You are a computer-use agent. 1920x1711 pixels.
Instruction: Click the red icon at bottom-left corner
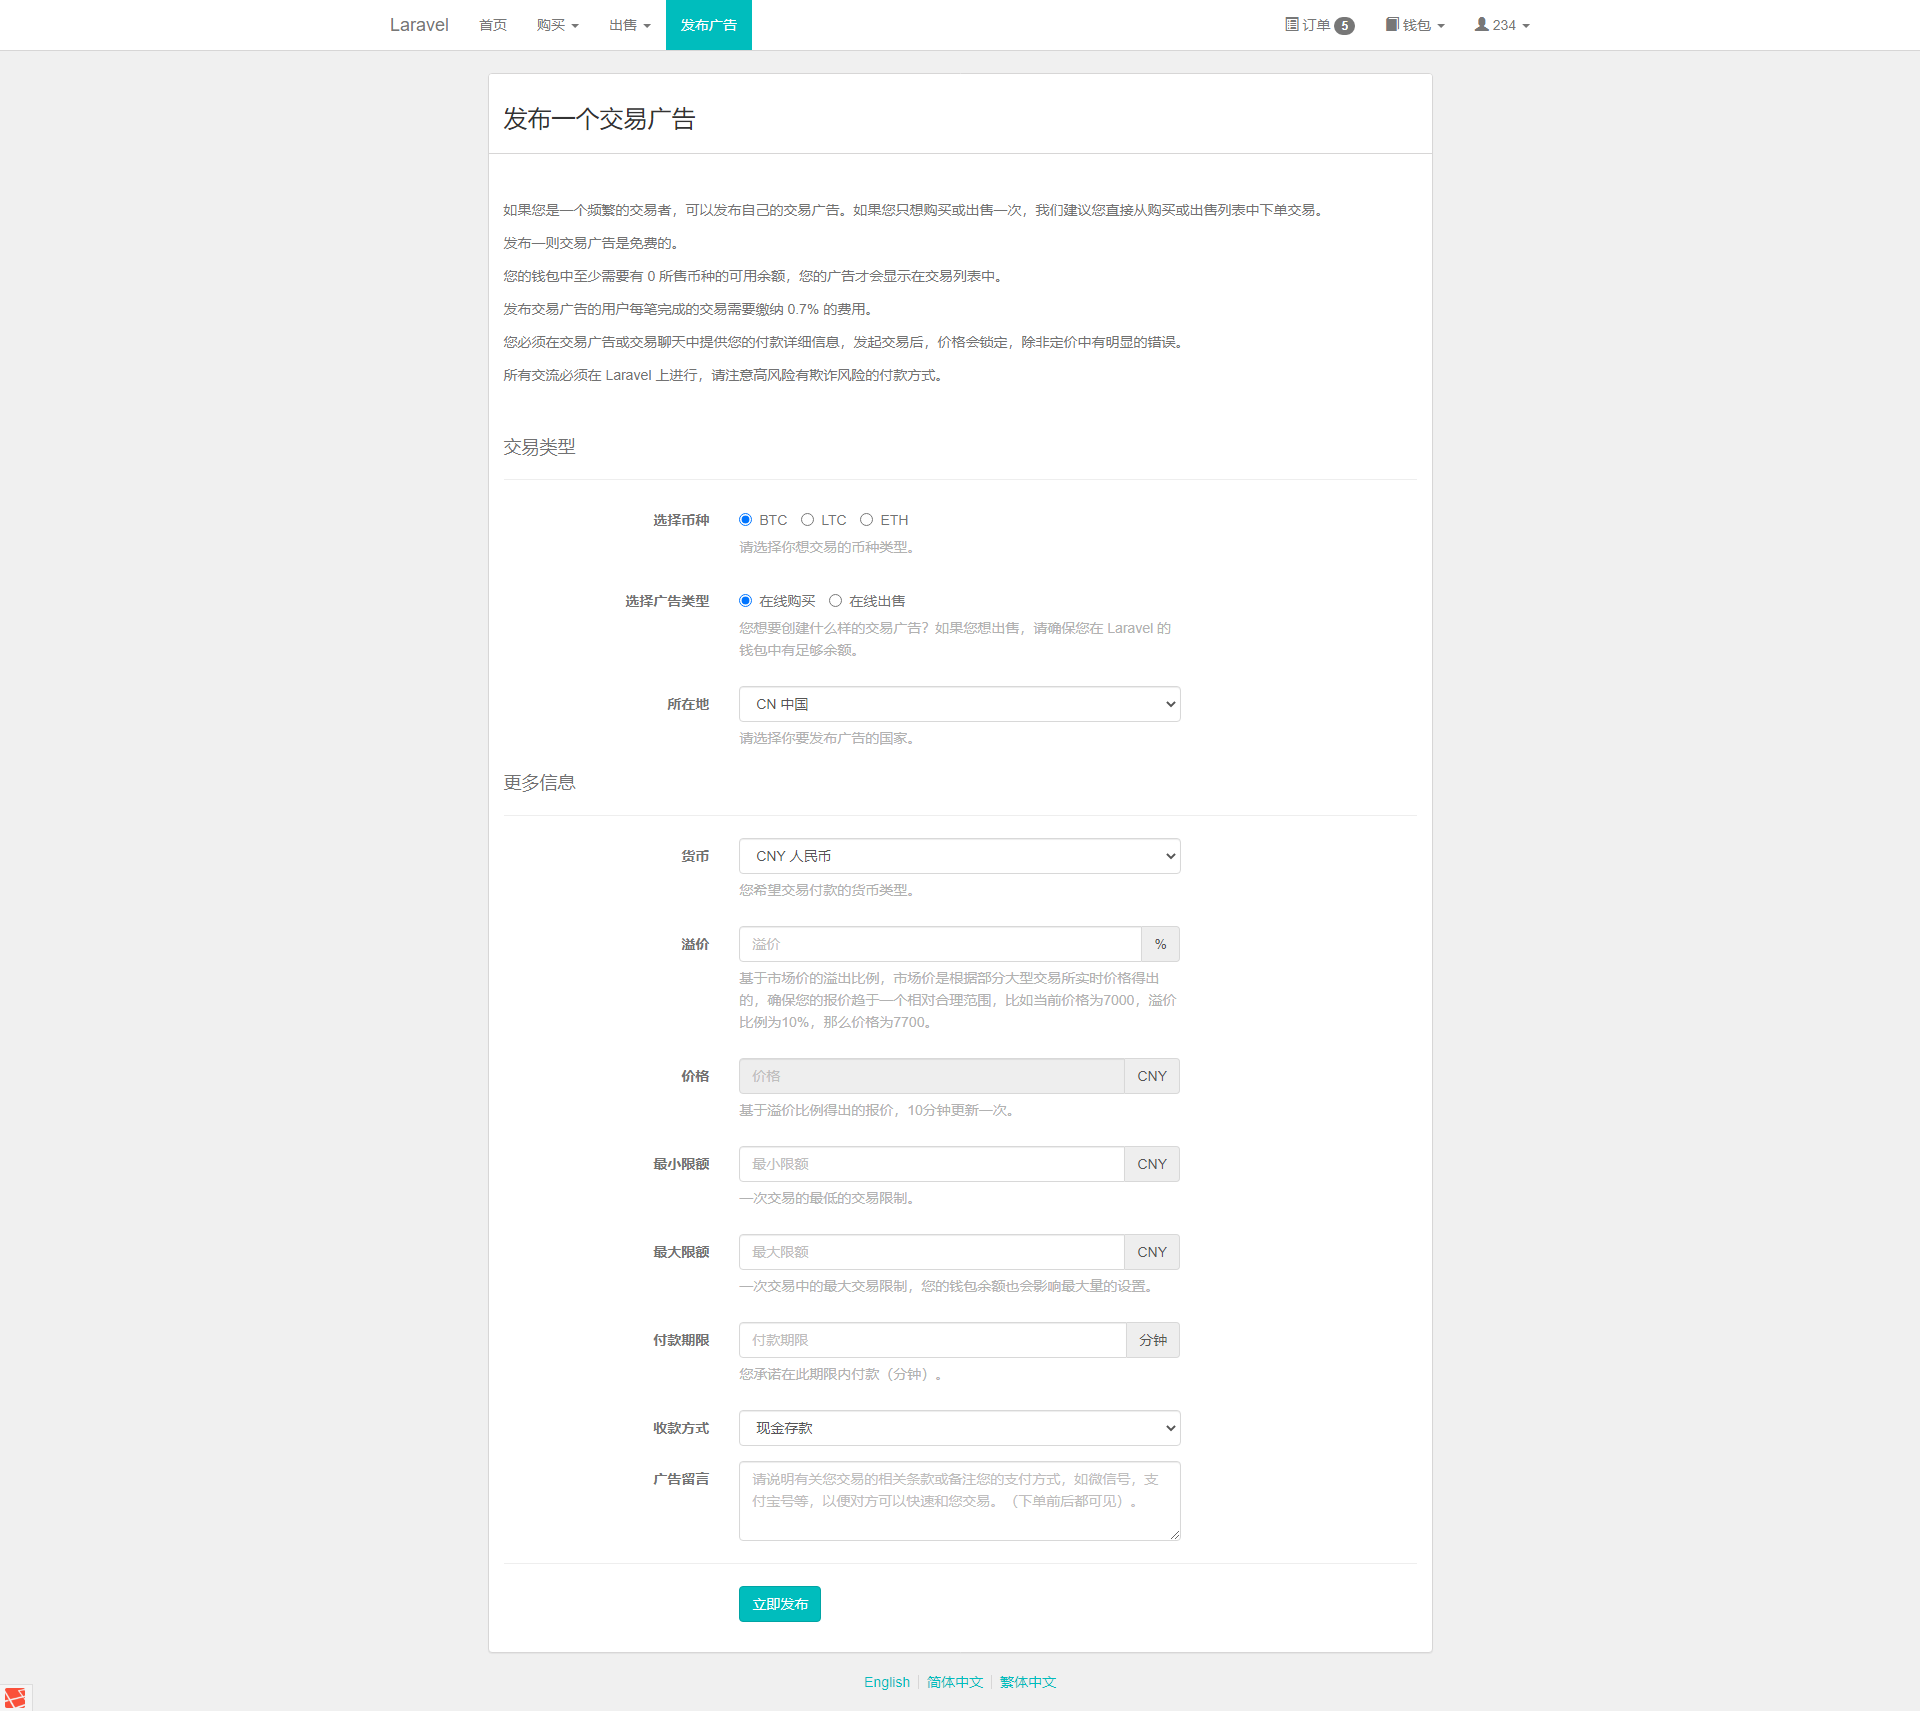[x=15, y=1697]
